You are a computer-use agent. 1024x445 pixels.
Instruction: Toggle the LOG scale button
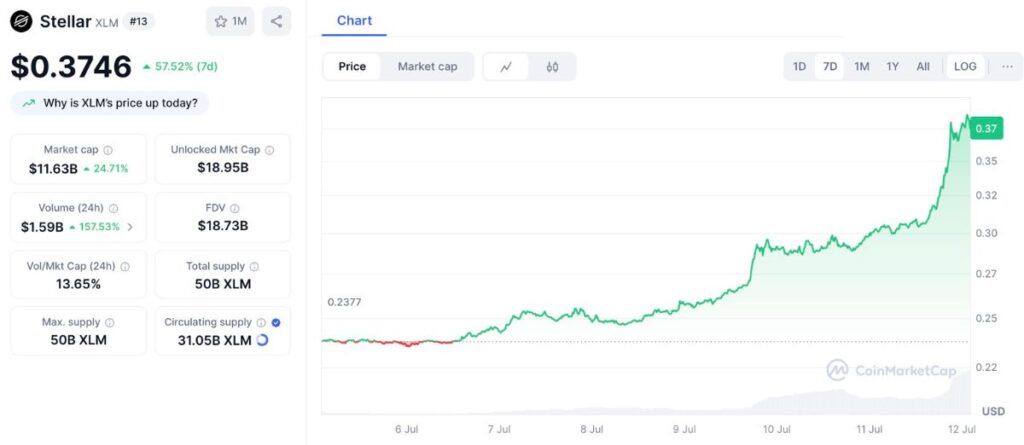[965, 67]
